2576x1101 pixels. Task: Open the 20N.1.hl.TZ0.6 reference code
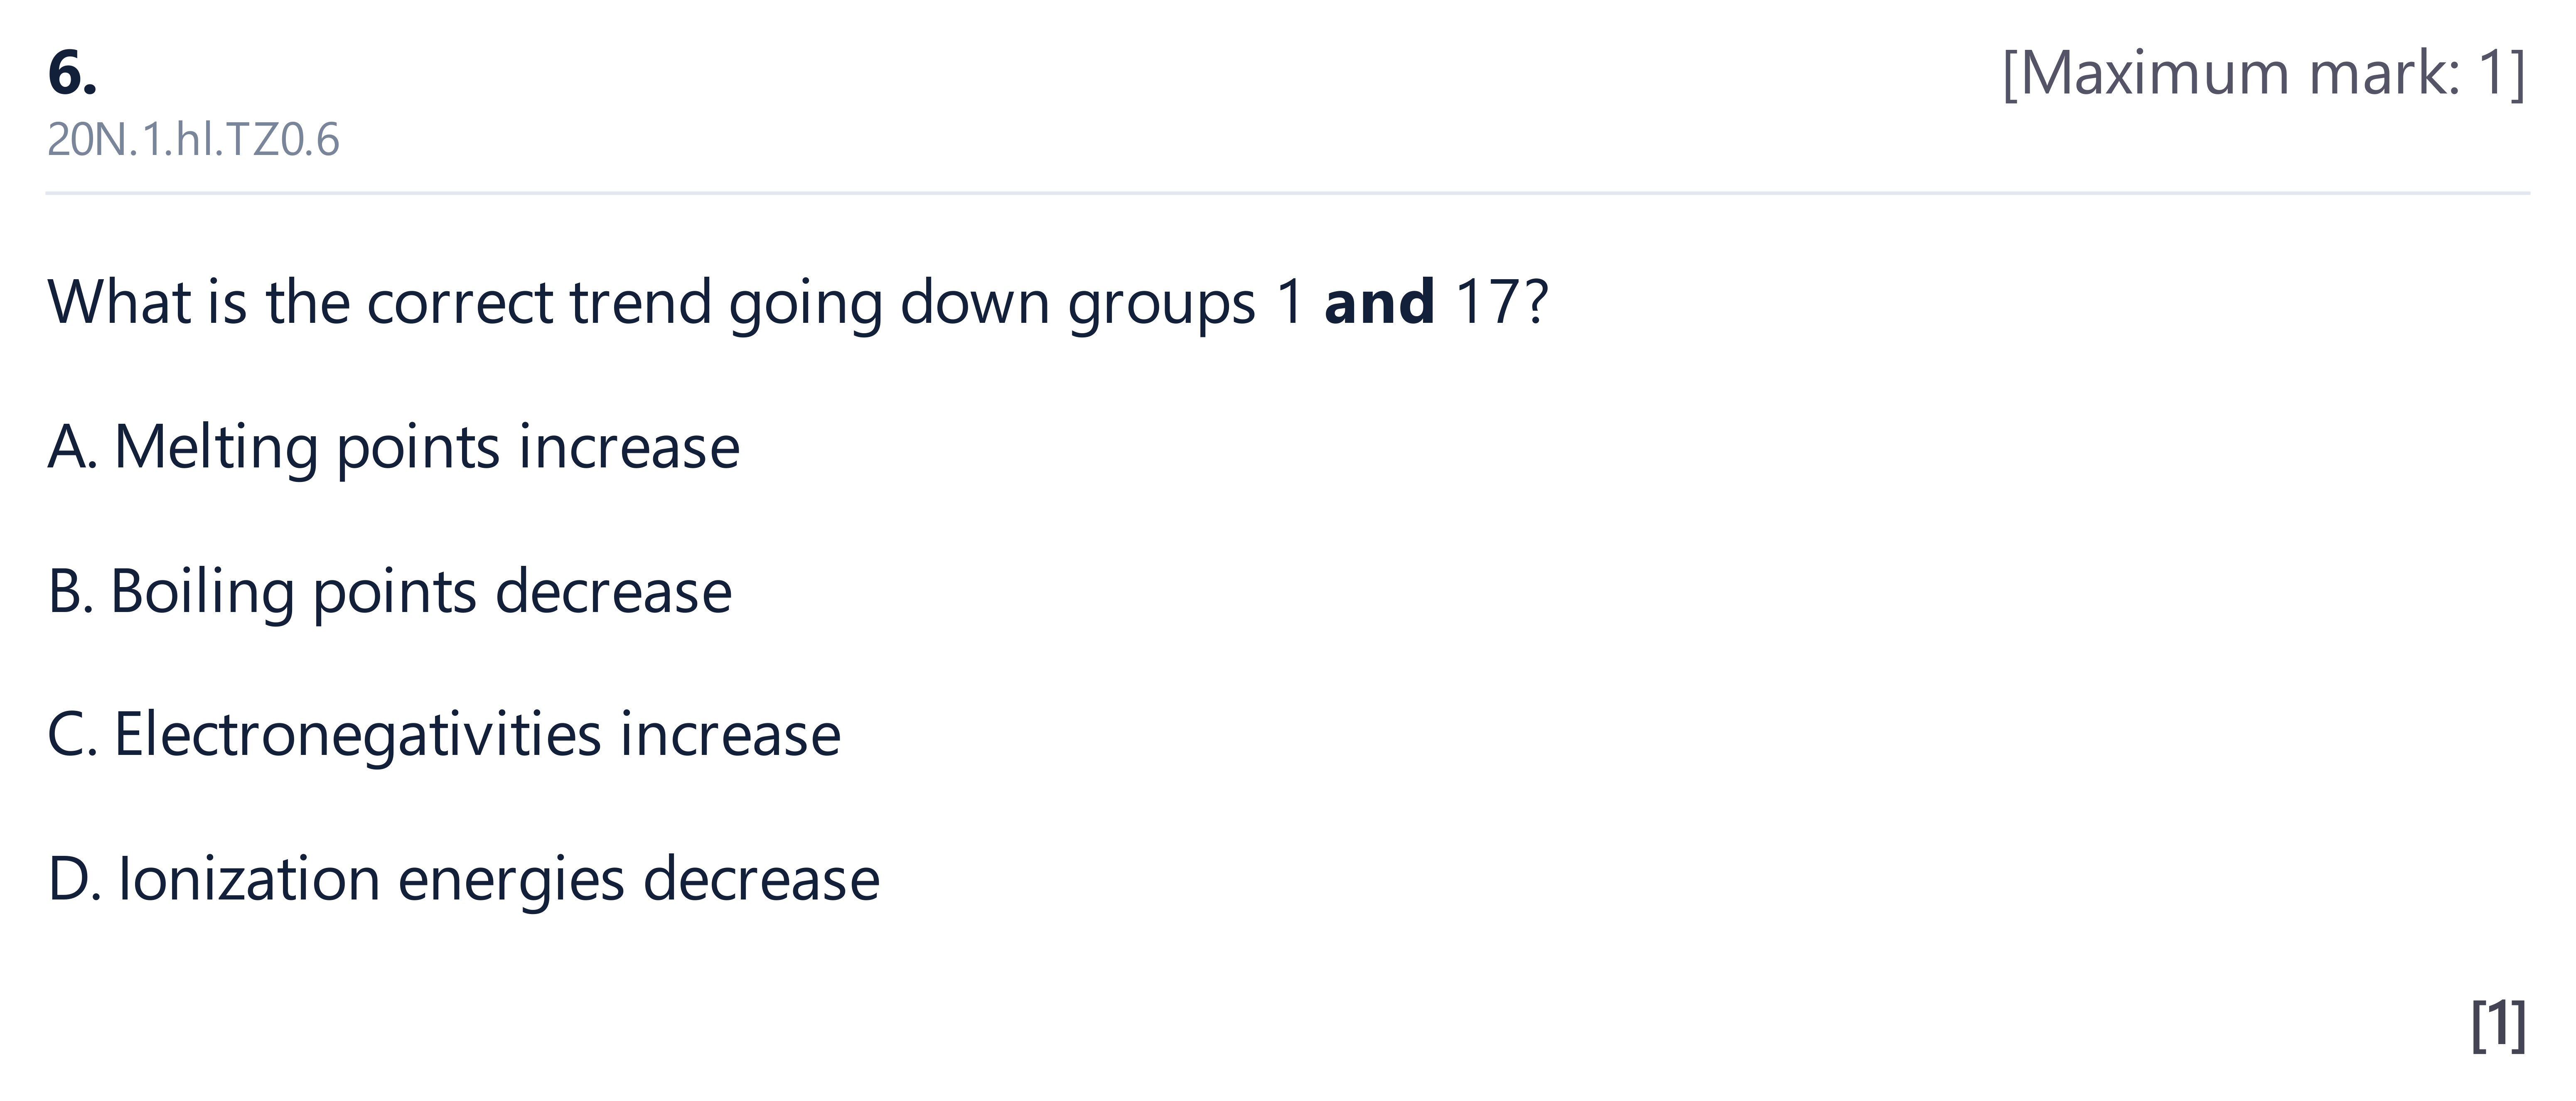pos(193,140)
